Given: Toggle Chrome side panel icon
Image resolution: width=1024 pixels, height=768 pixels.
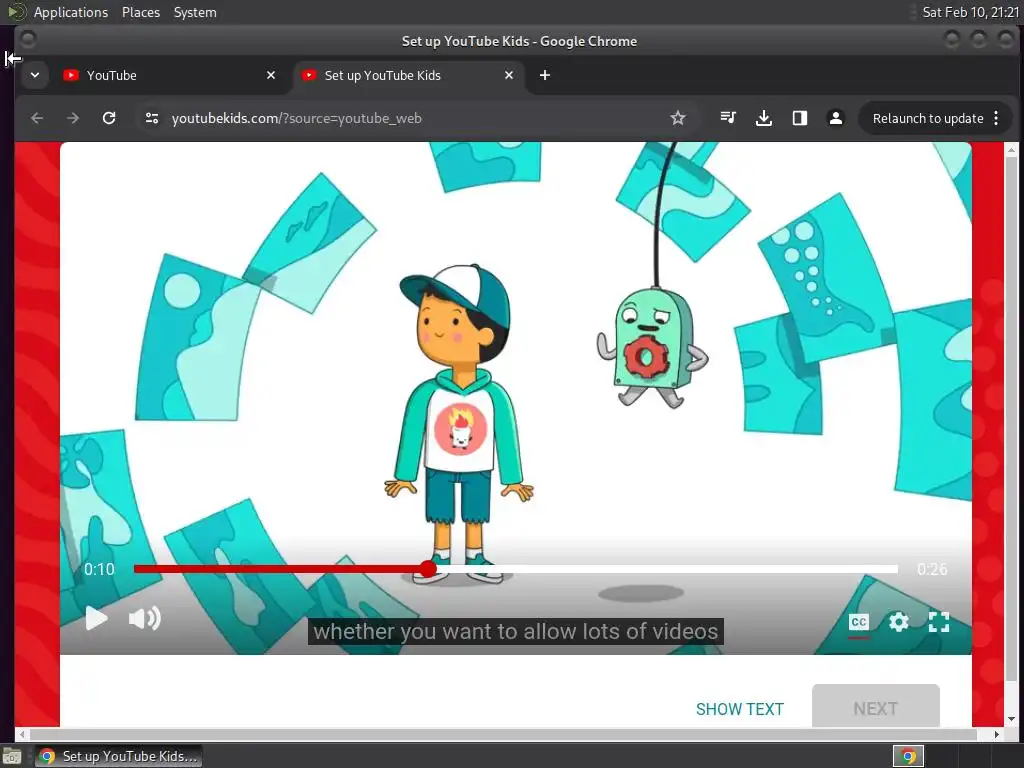Looking at the screenshot, I should pos(799,118).
